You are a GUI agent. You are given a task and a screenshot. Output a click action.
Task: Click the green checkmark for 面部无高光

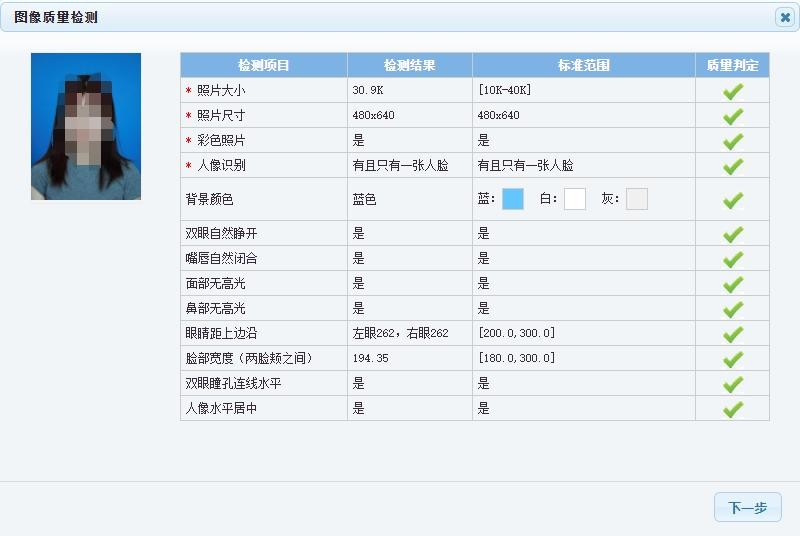733,285
